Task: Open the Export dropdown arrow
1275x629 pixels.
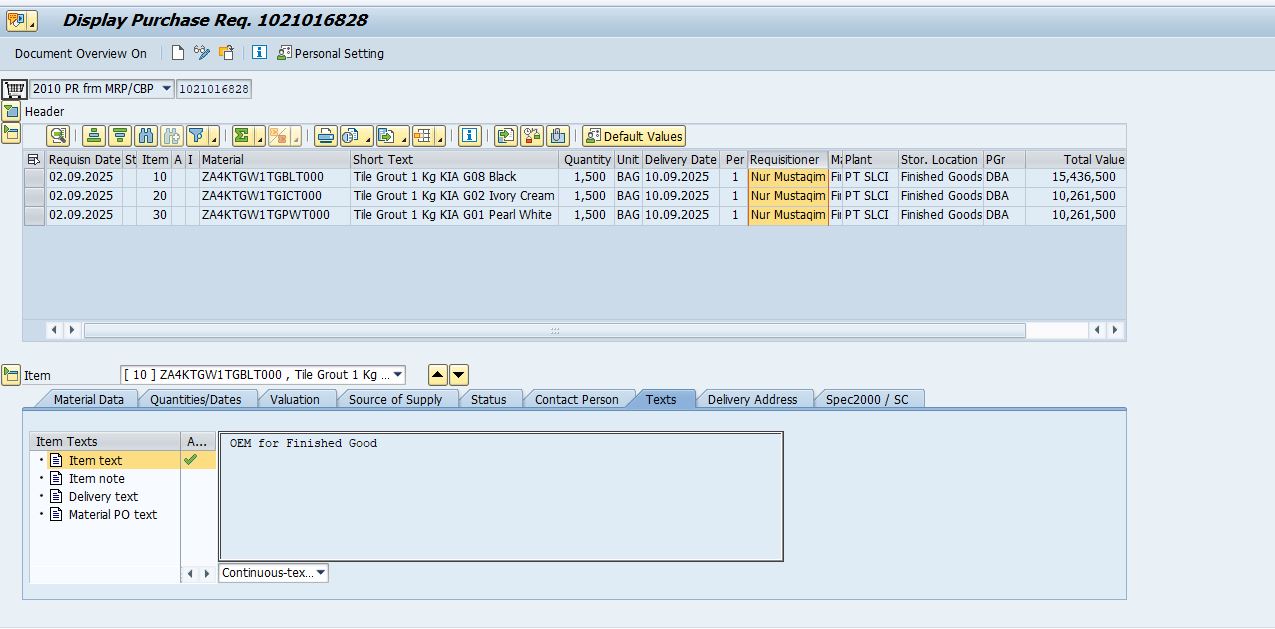Action: (x=403, y=136)
